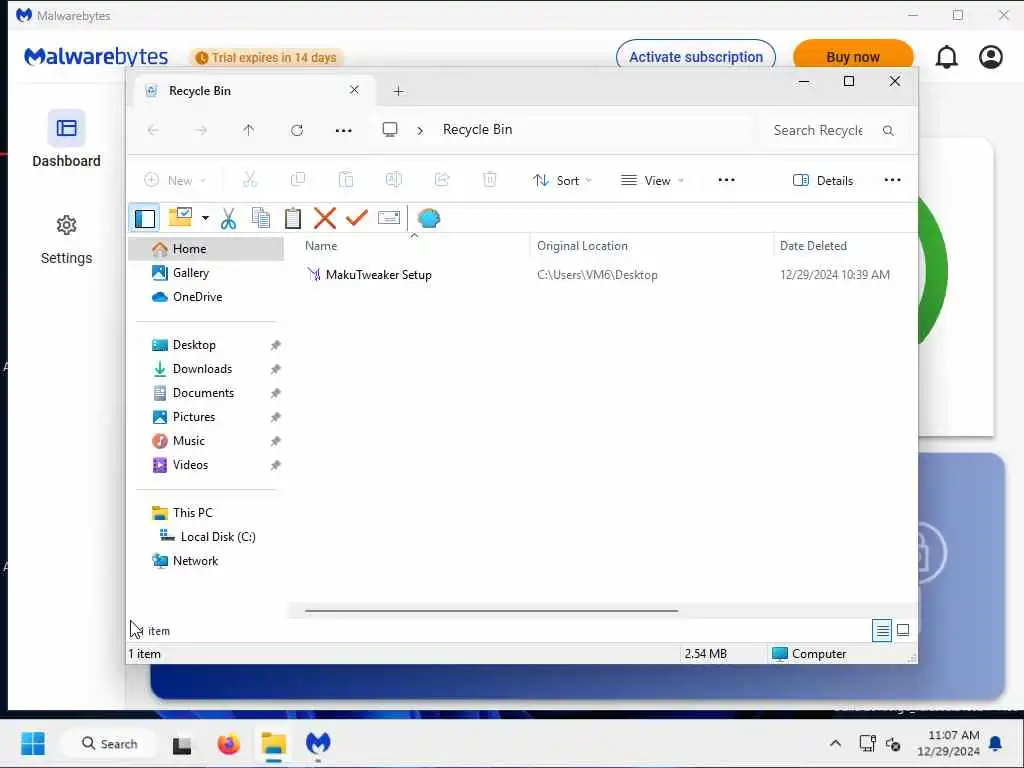Click the monitor icon in address bar
This screenshot has height=768, width=1024.
(390, 129)
